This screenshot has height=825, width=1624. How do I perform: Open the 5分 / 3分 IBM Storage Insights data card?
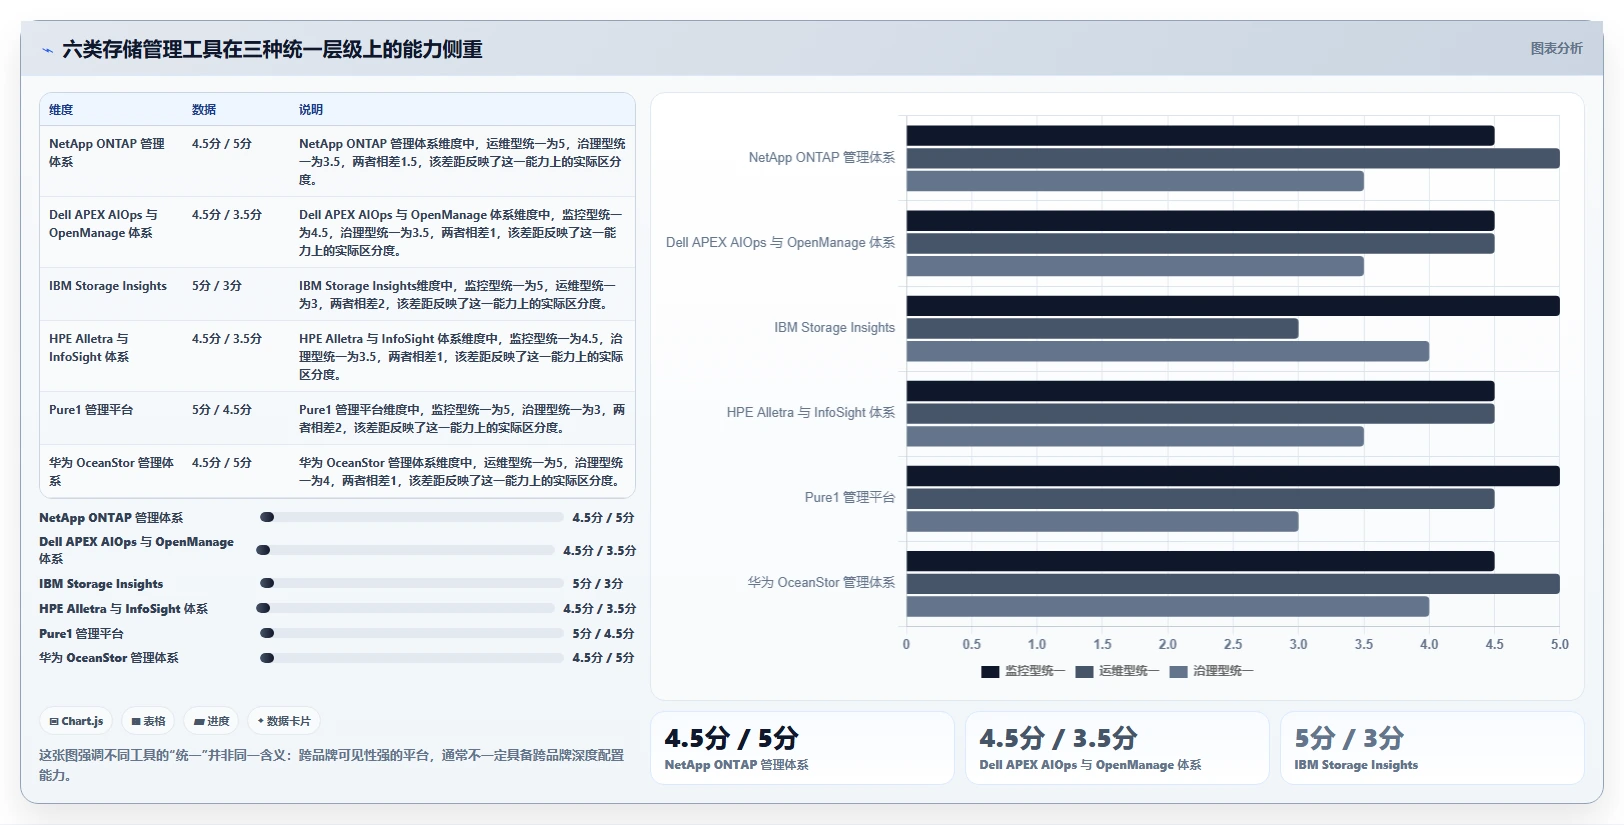[1432, 748]
